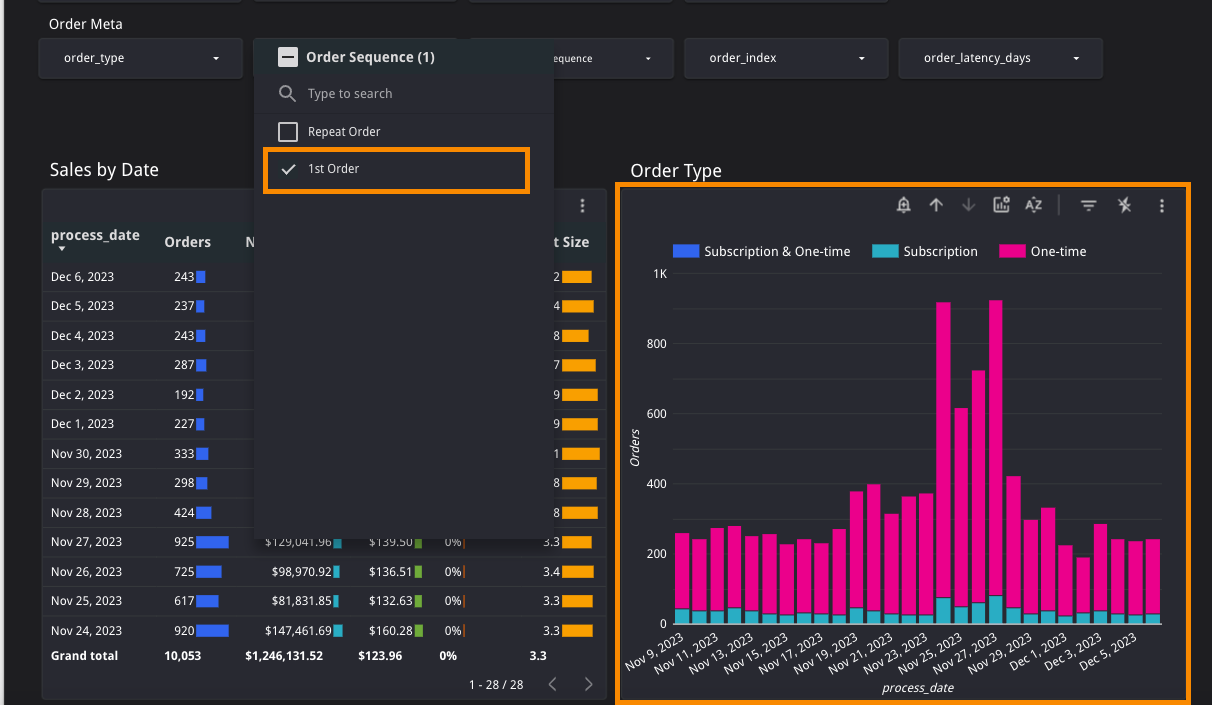Screen dimensions: 1212x705
Task: Sort table by Orders column header
Action: (x=187, y=242)
